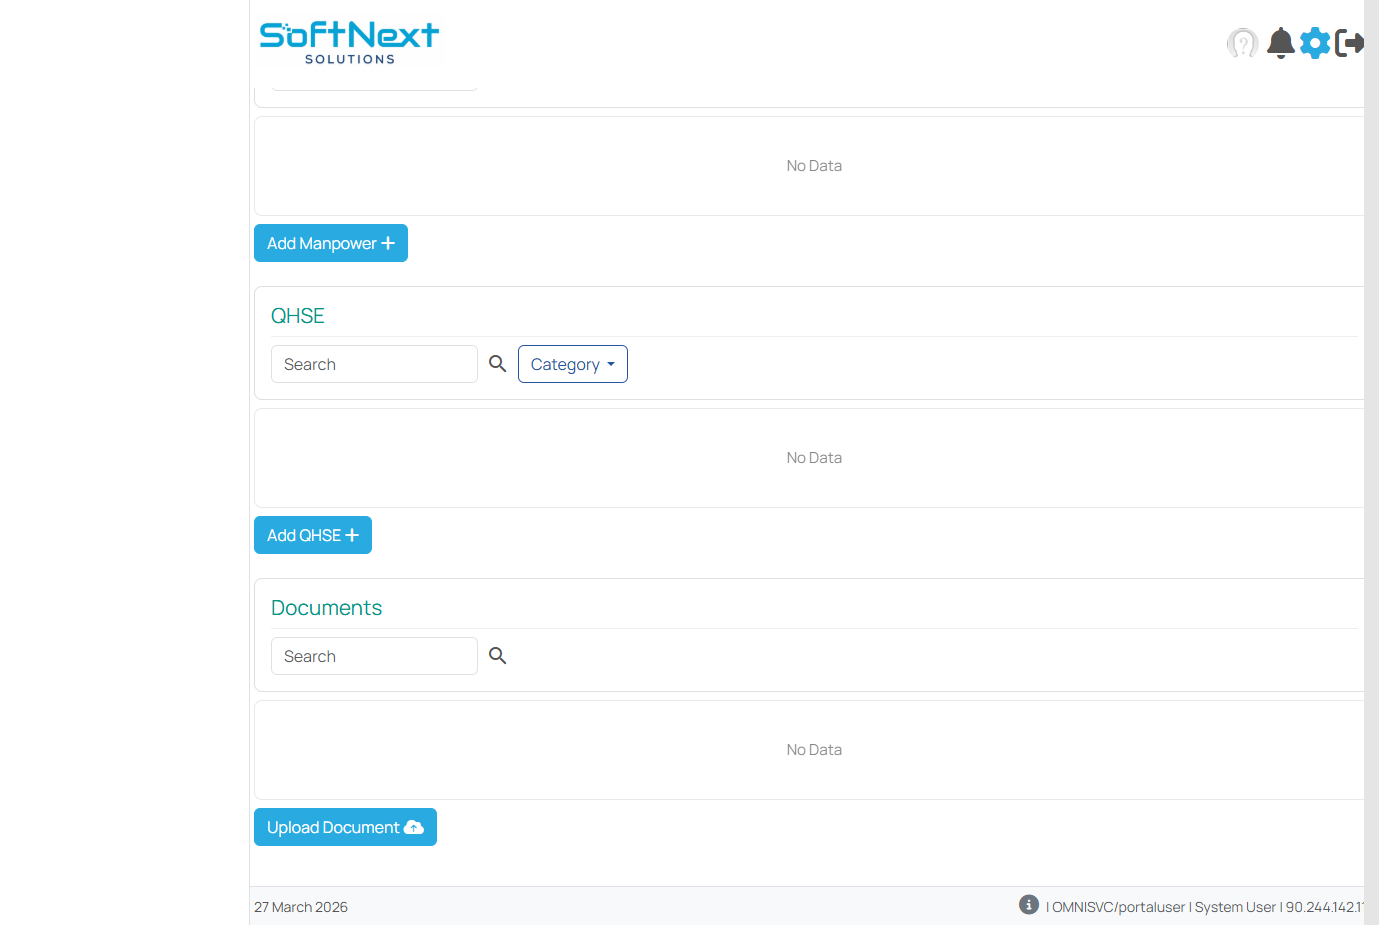
Task: Click the No Data area under Documents
Action: 813,750
